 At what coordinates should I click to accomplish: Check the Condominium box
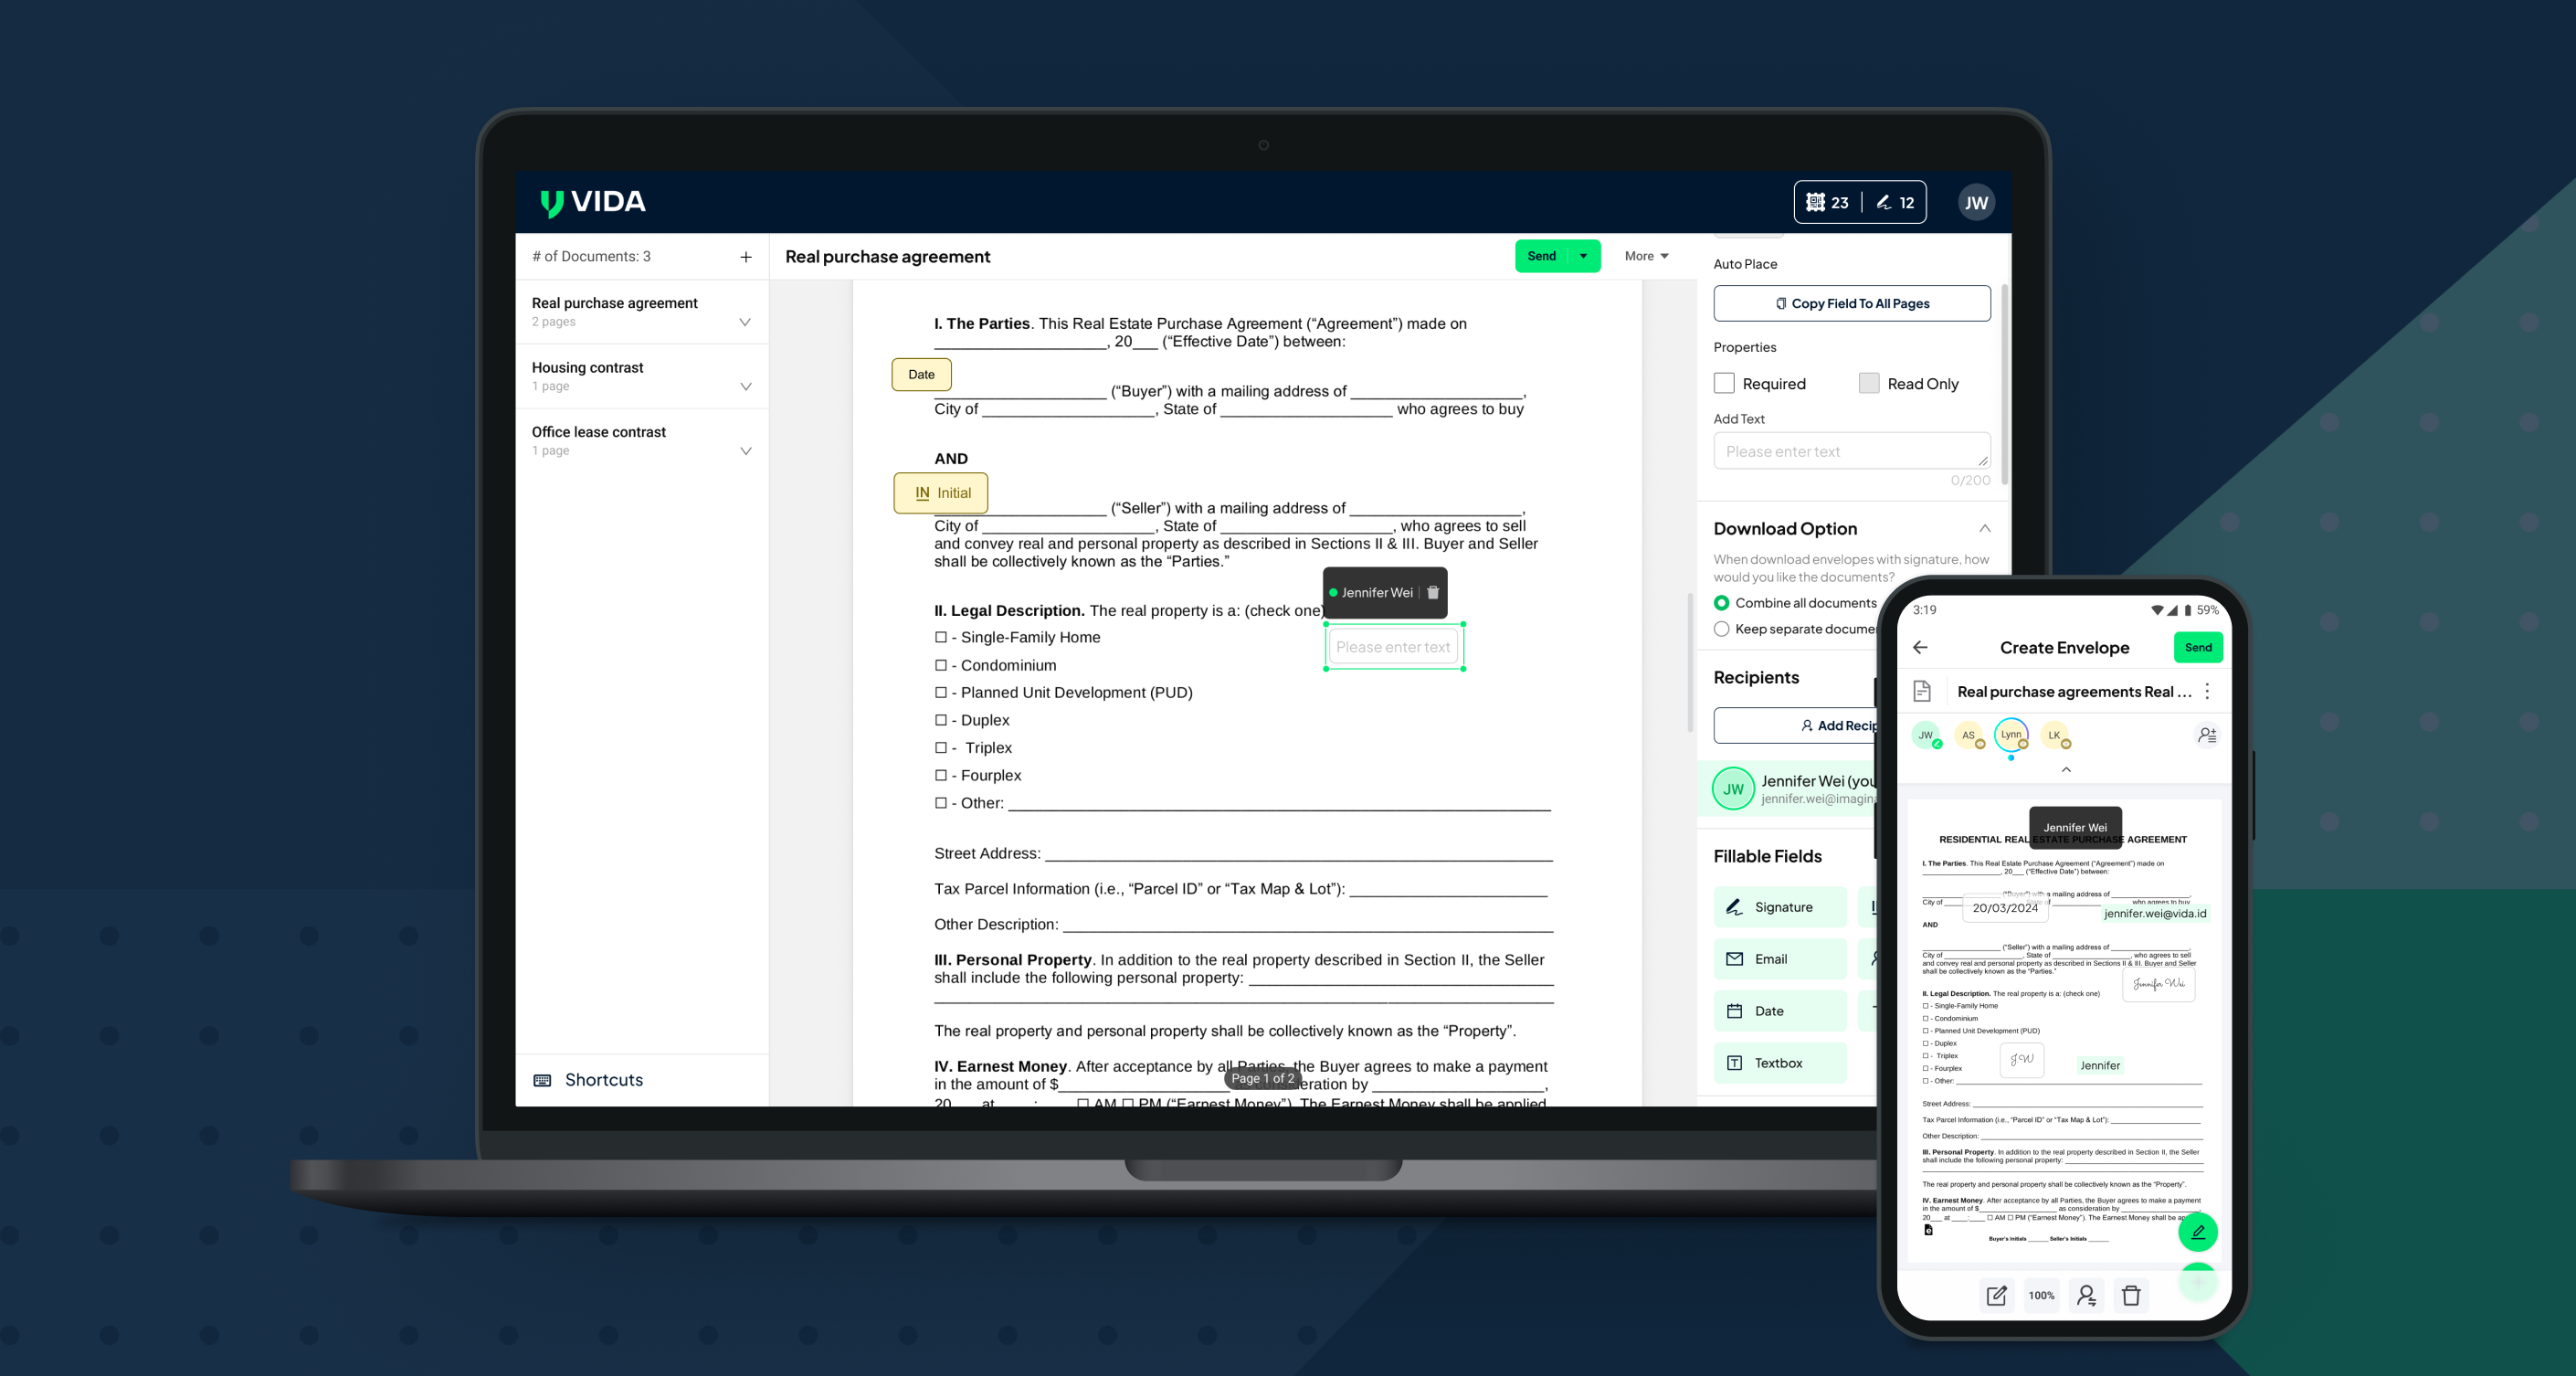tap(940, 665)
